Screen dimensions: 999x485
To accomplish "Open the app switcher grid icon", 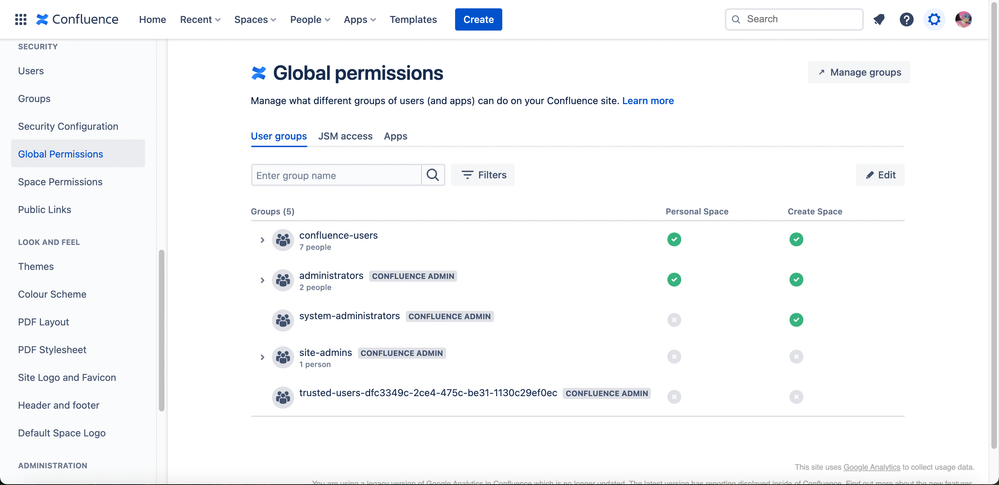I will 20,19.
